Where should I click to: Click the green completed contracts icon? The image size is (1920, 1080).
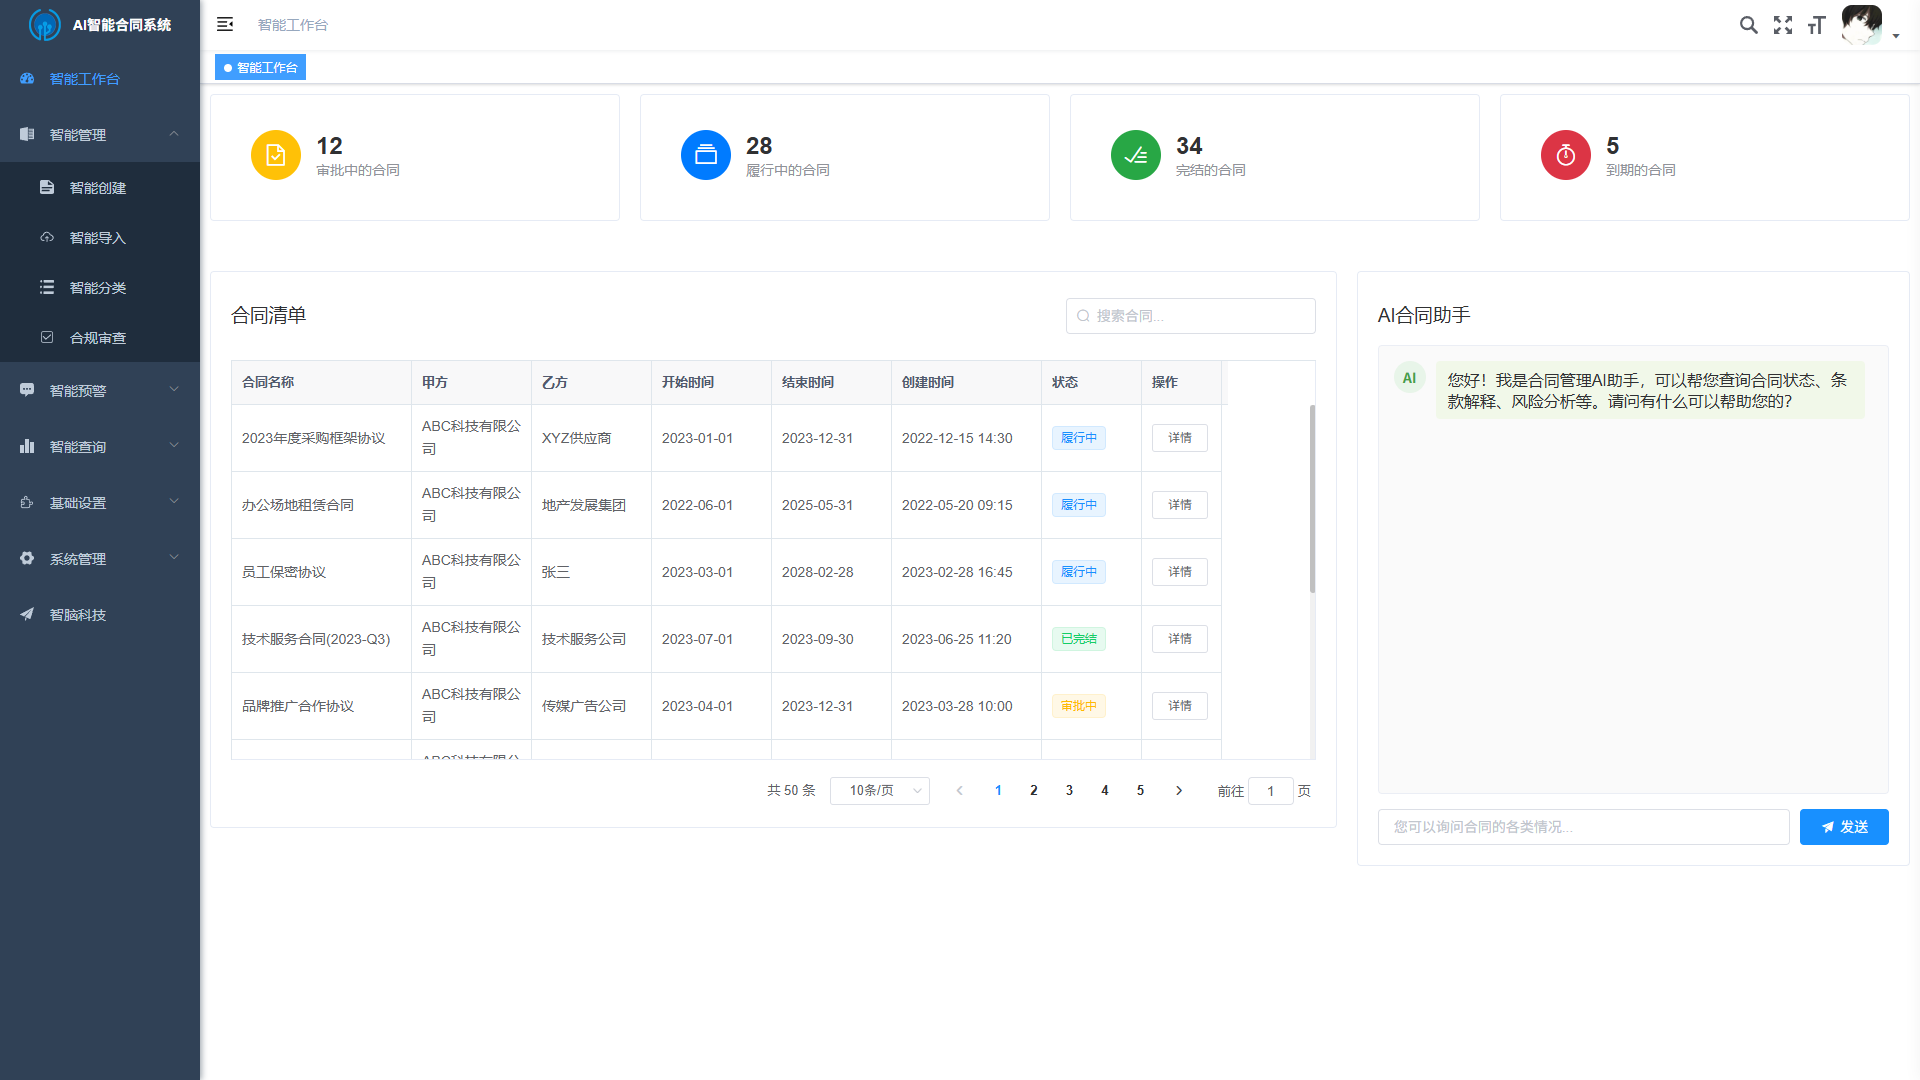point(1136,155)
